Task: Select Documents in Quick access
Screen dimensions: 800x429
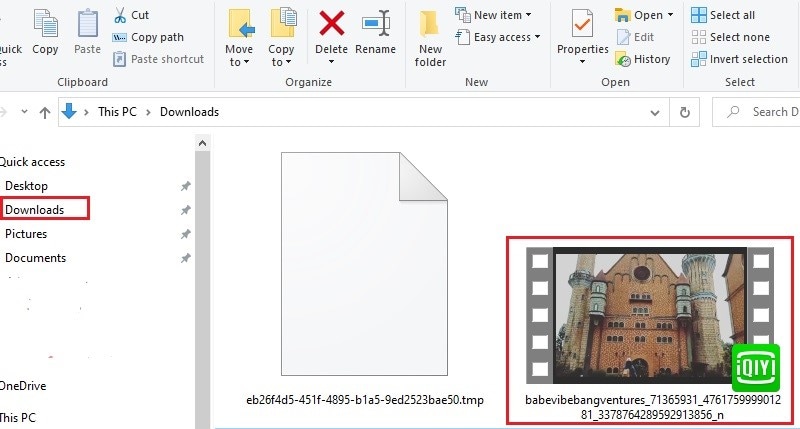Action: tap(36, 258)
